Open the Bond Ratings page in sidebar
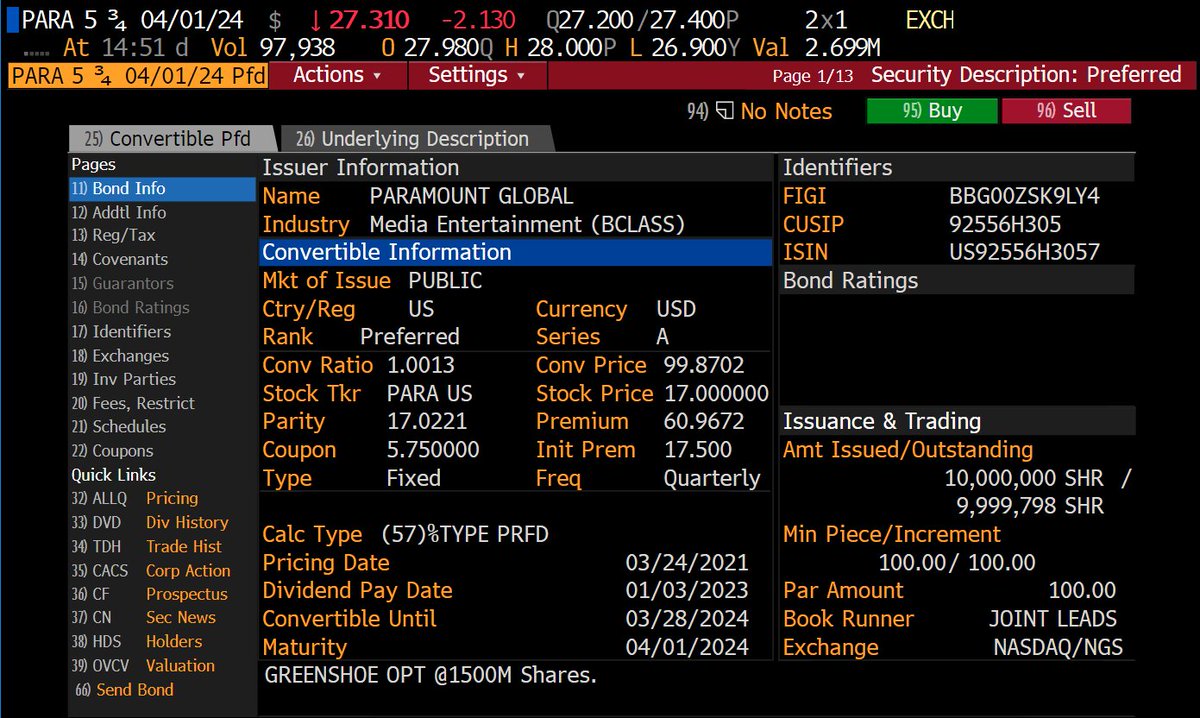The height and width of the screenshot is (718, 1200). tap(130, 307)
